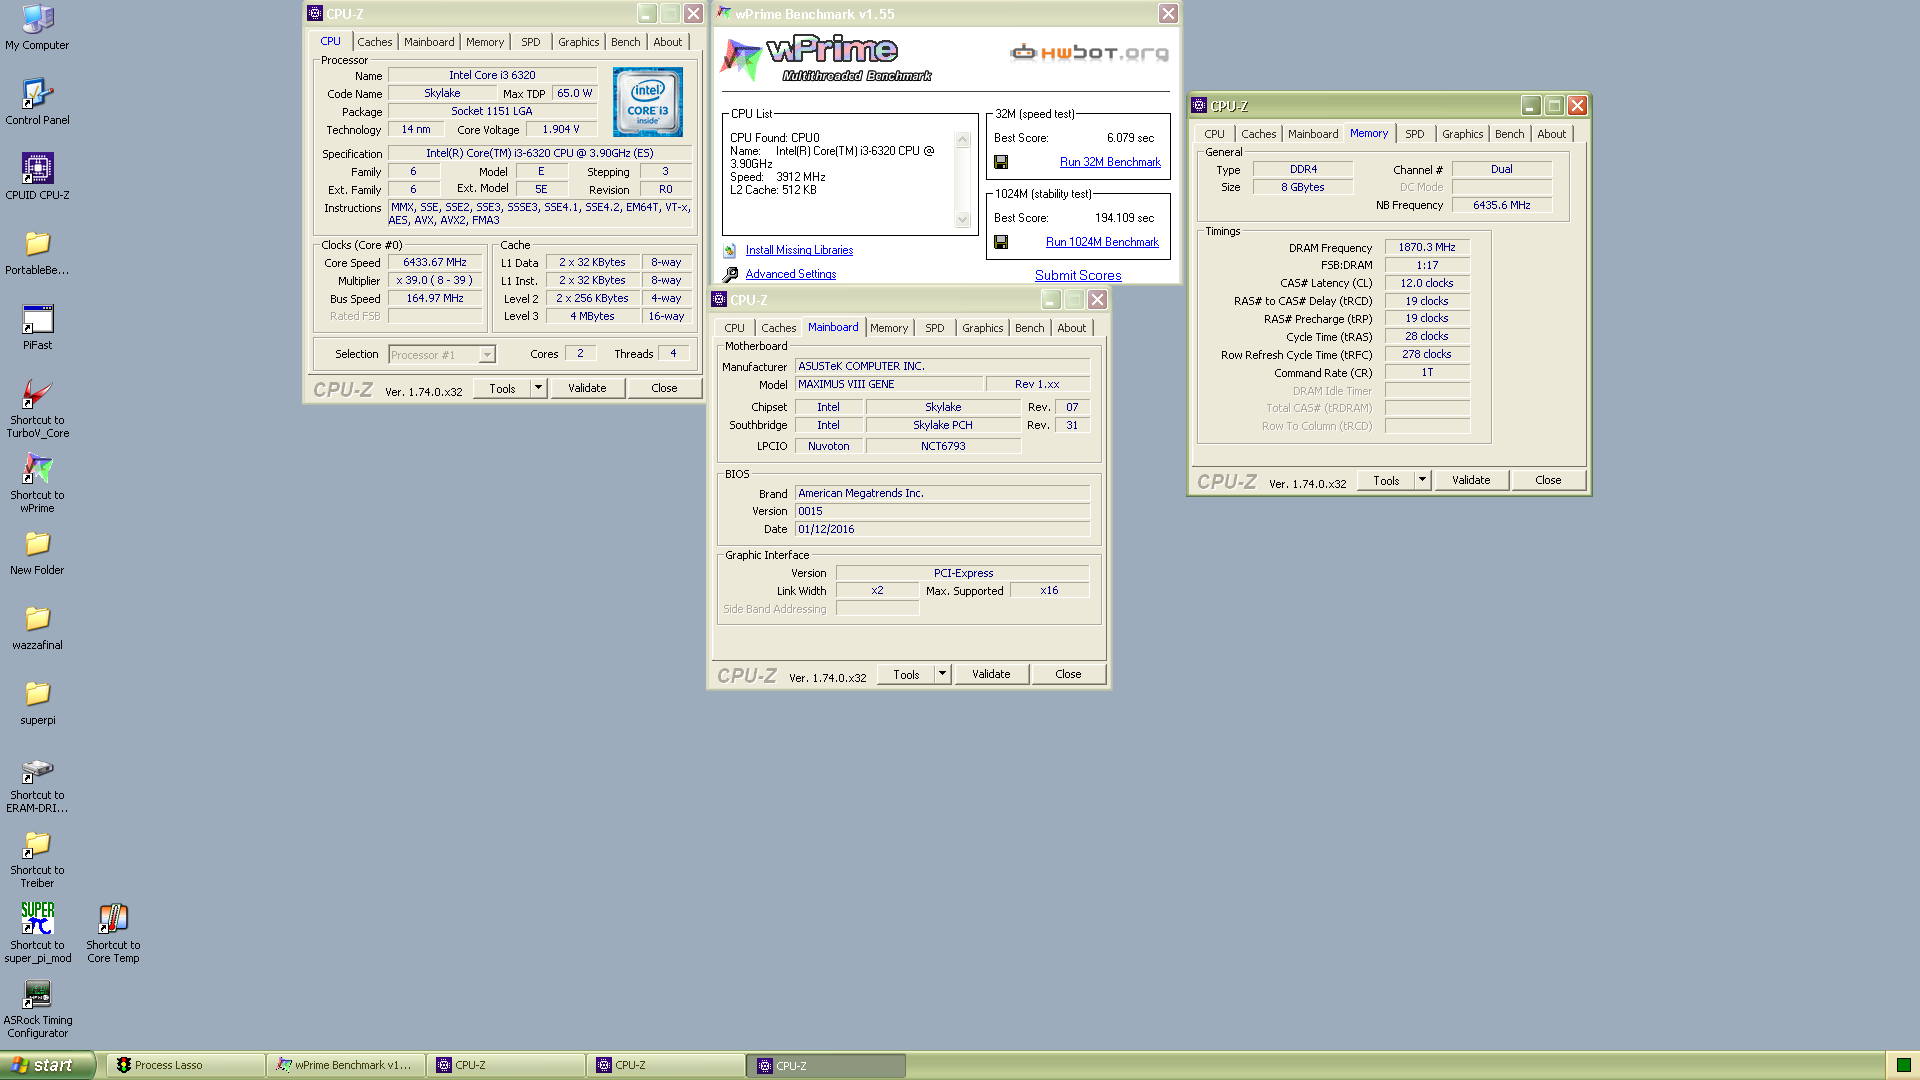Click green system tray icon
The width and height of the screenshot is (1920, 1080).
(x=1903, y=1065)
